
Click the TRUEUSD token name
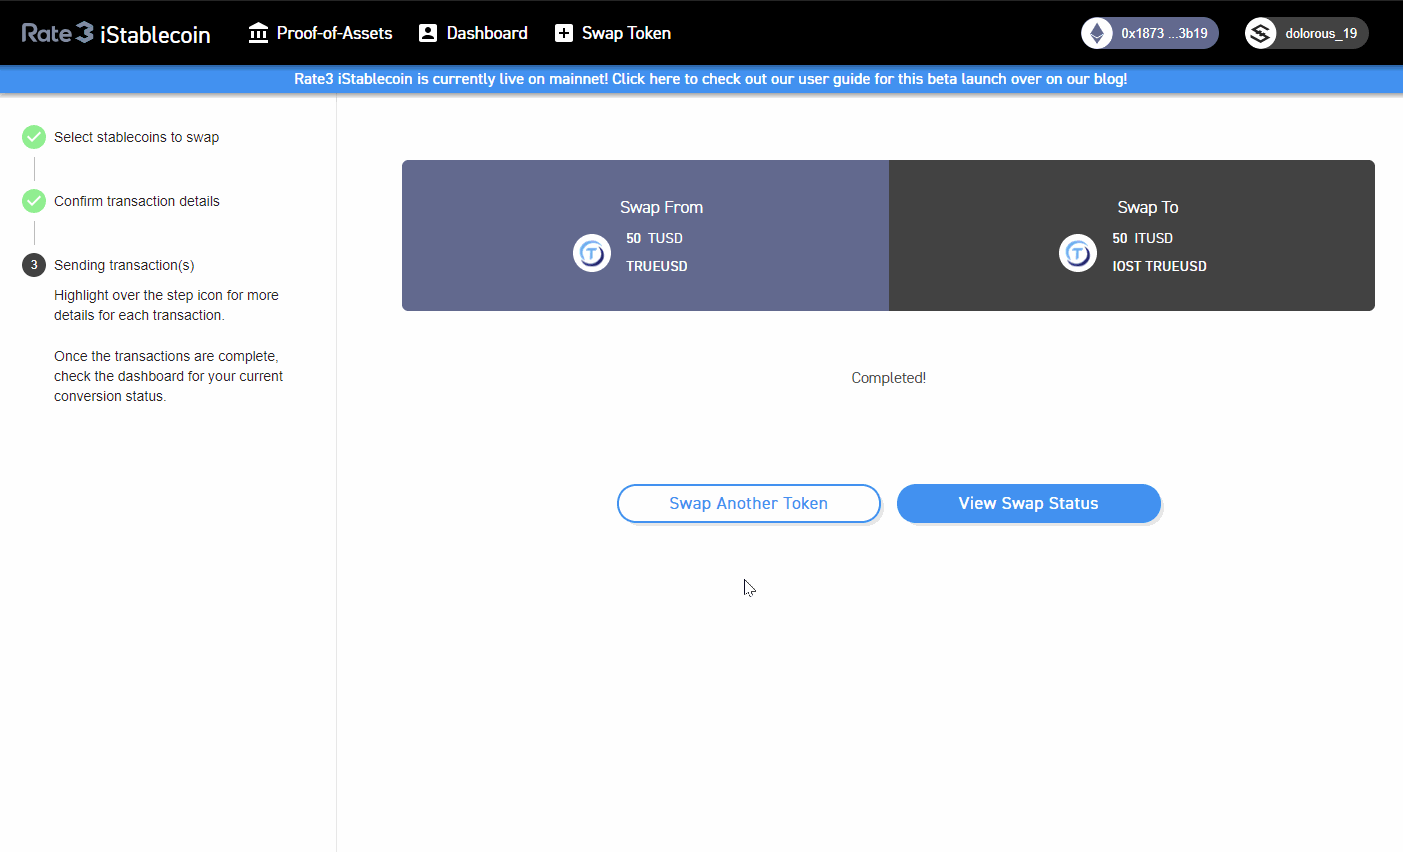point(657,266)
